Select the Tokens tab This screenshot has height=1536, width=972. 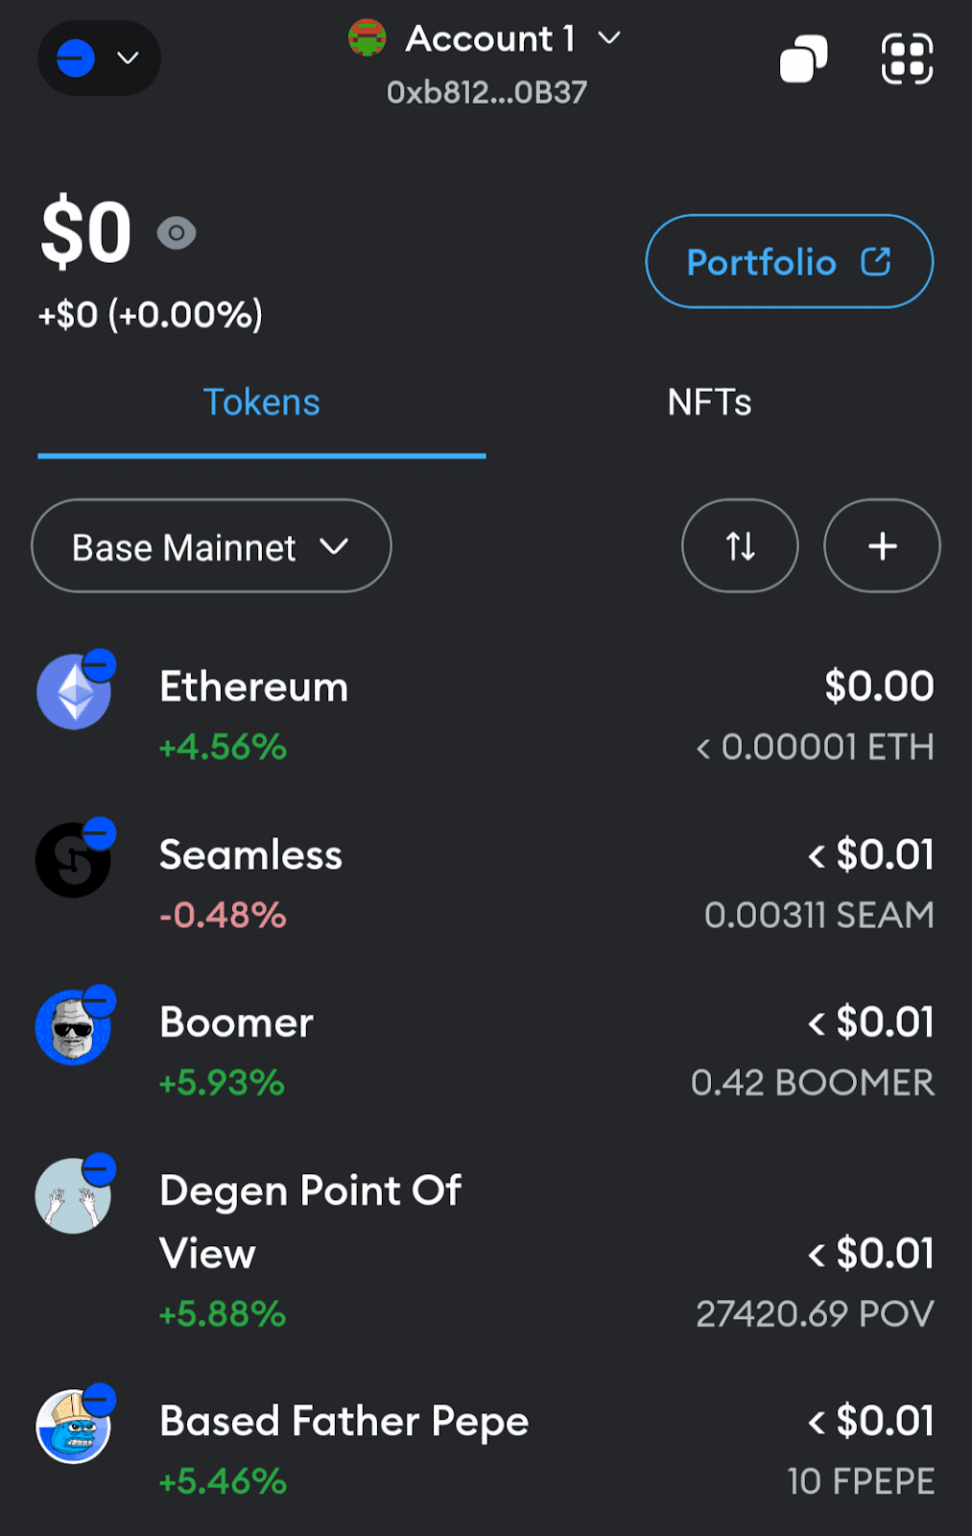tap(261, 402)
